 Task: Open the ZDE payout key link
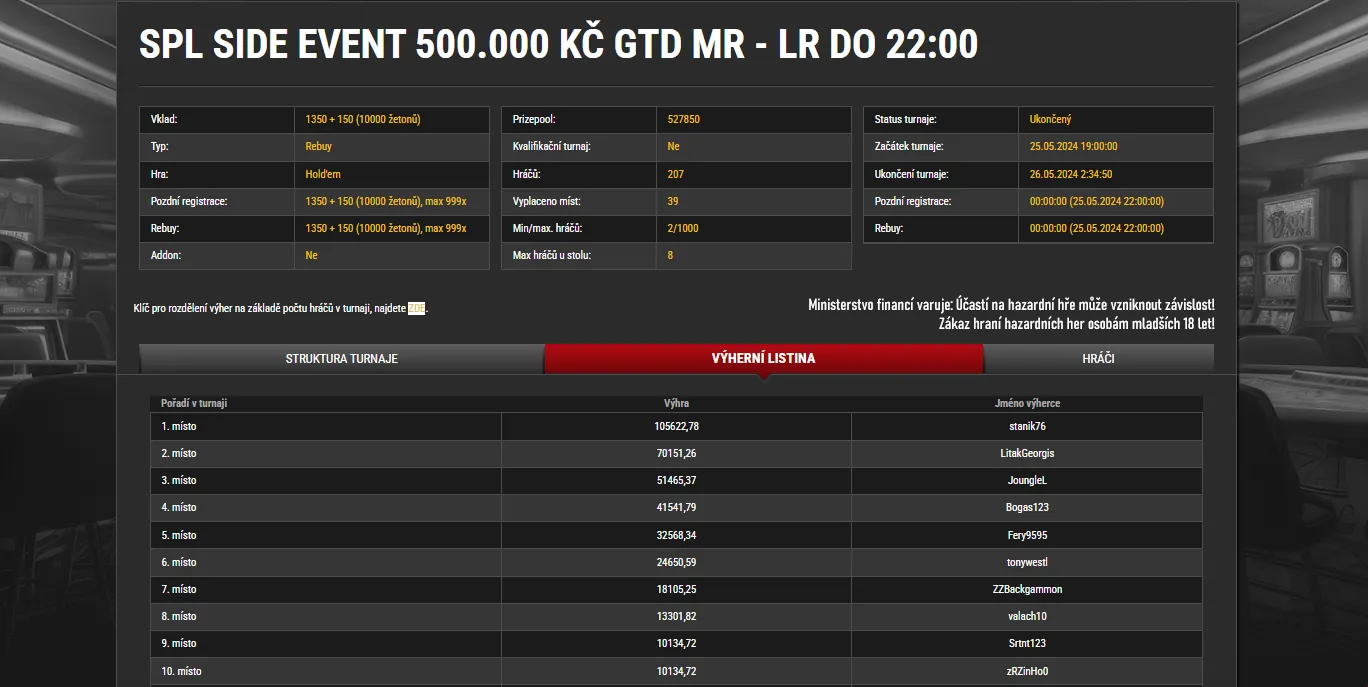[x=419, y=308]
